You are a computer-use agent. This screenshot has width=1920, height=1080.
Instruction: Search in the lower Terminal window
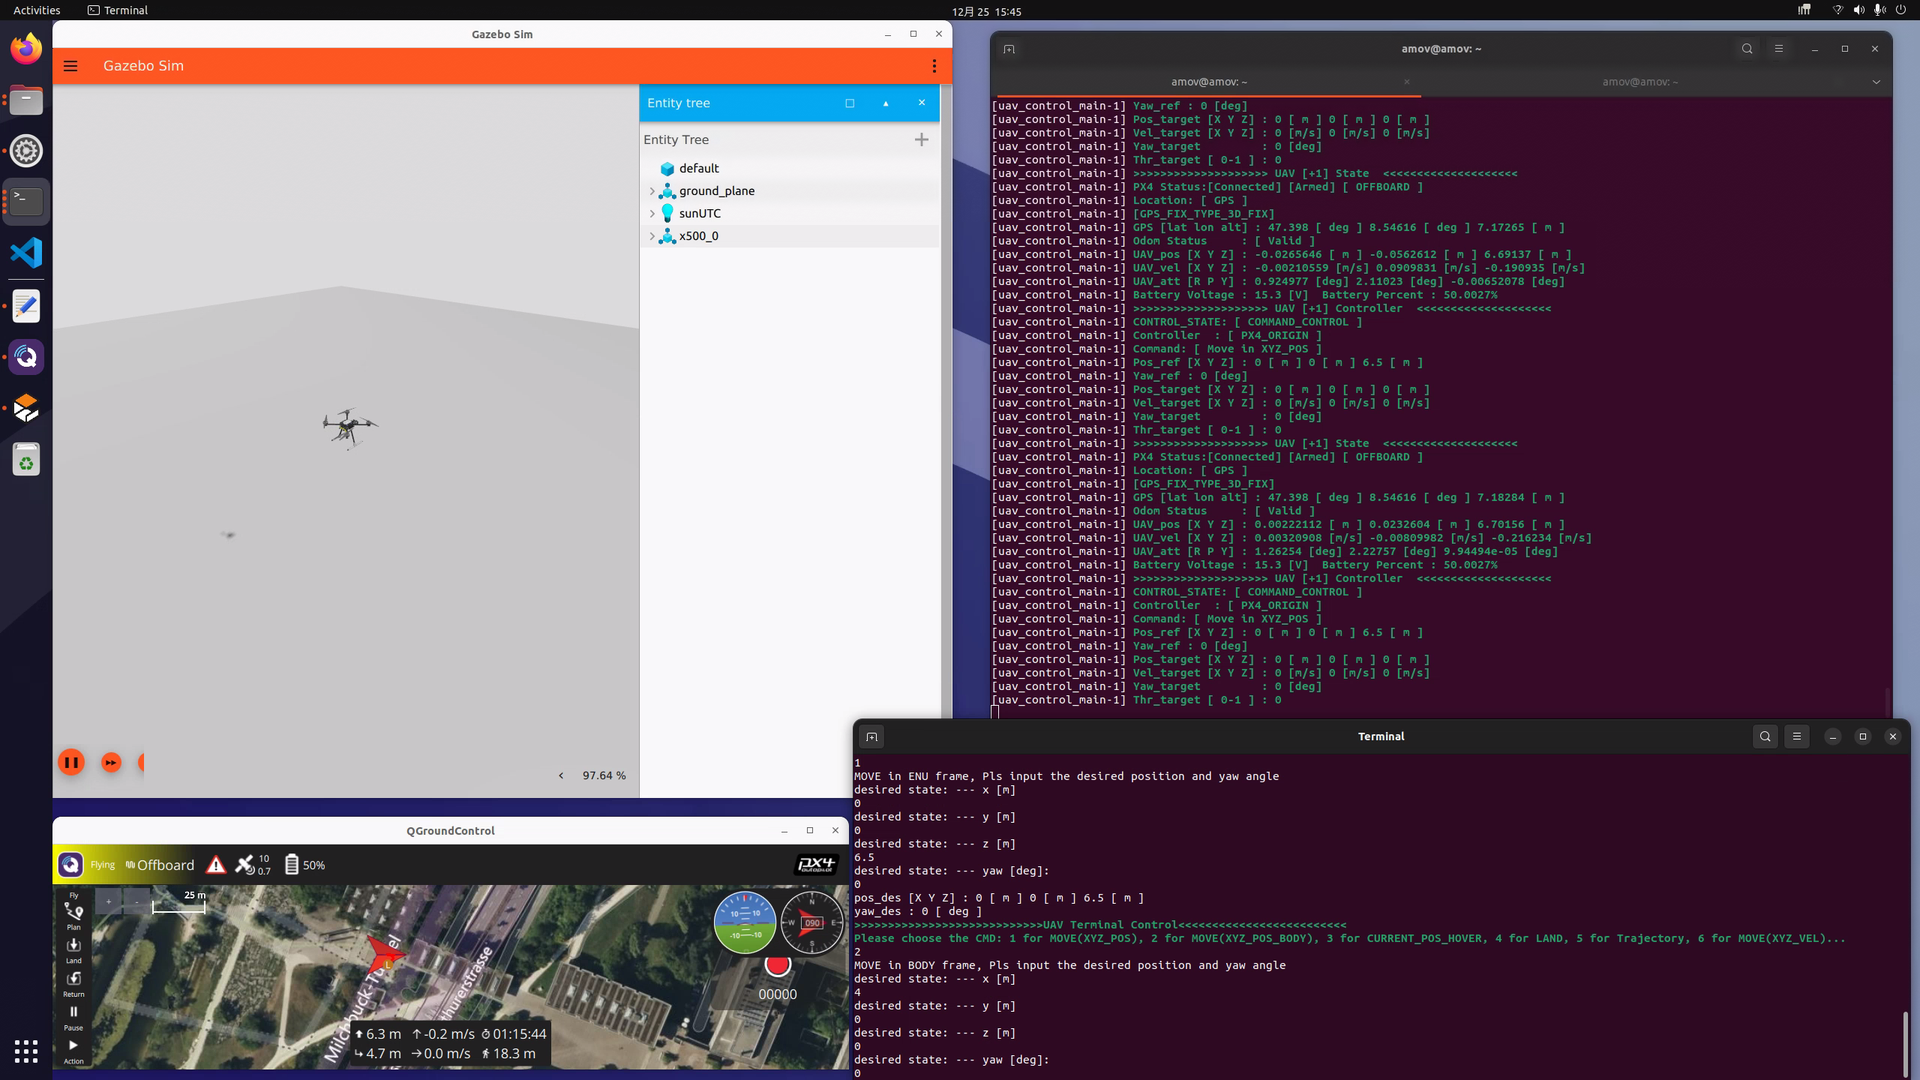click(x=1765, y=737)
